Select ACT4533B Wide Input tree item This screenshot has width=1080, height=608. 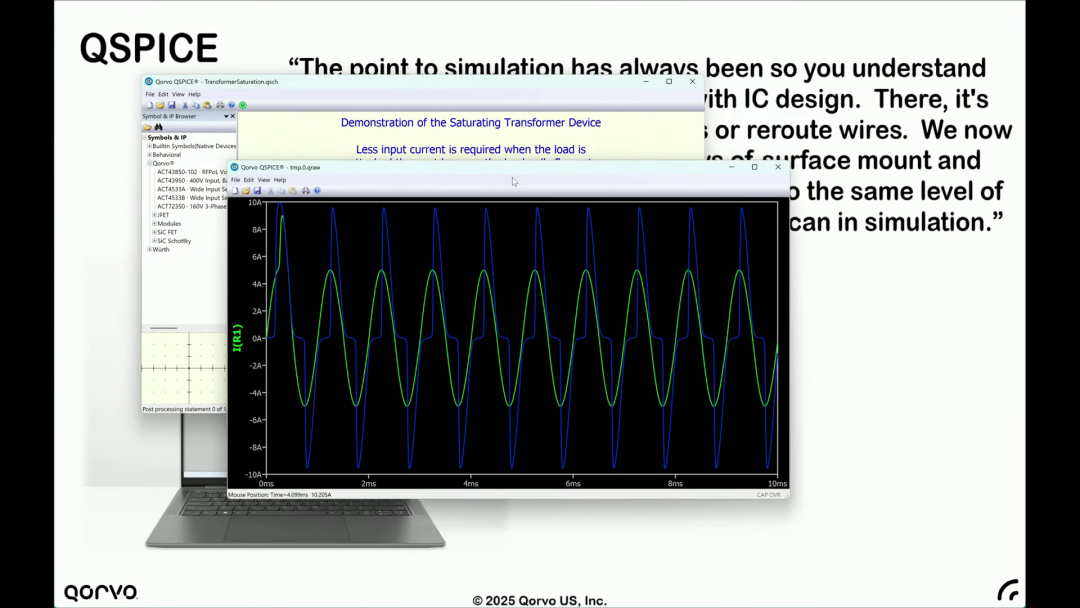click(x=192, y=198)
